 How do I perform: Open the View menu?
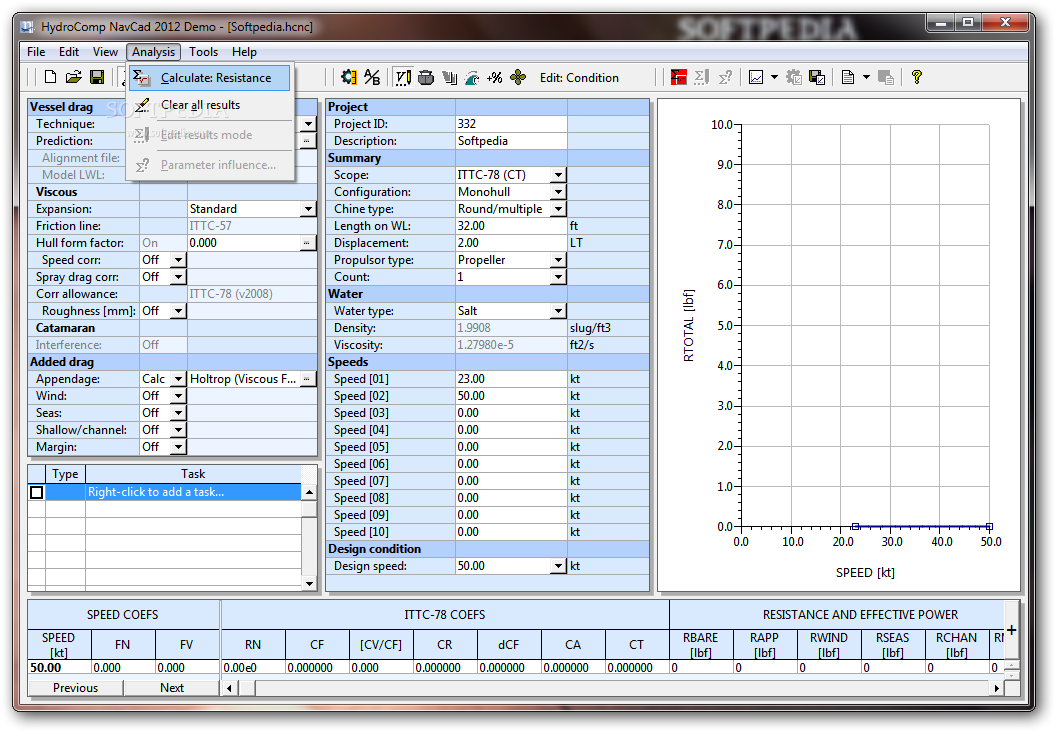(105, 52)
